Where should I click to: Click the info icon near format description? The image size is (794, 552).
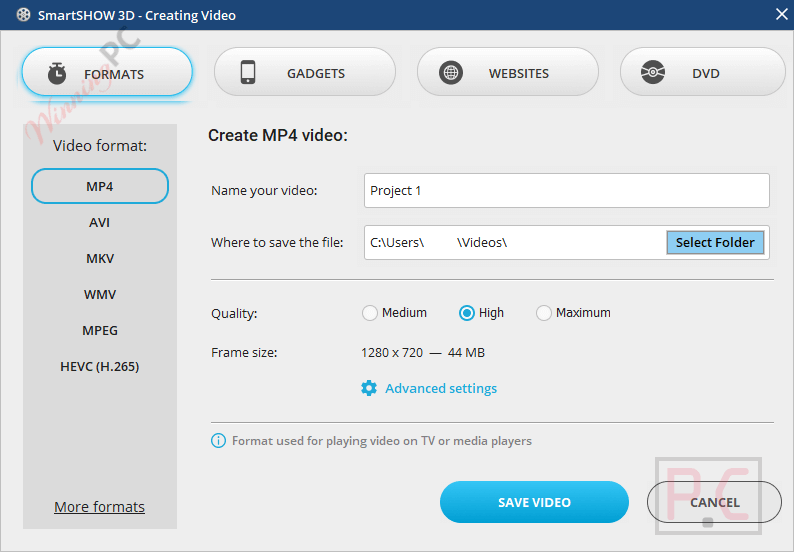pyautogui.click(x=218, y=441)
